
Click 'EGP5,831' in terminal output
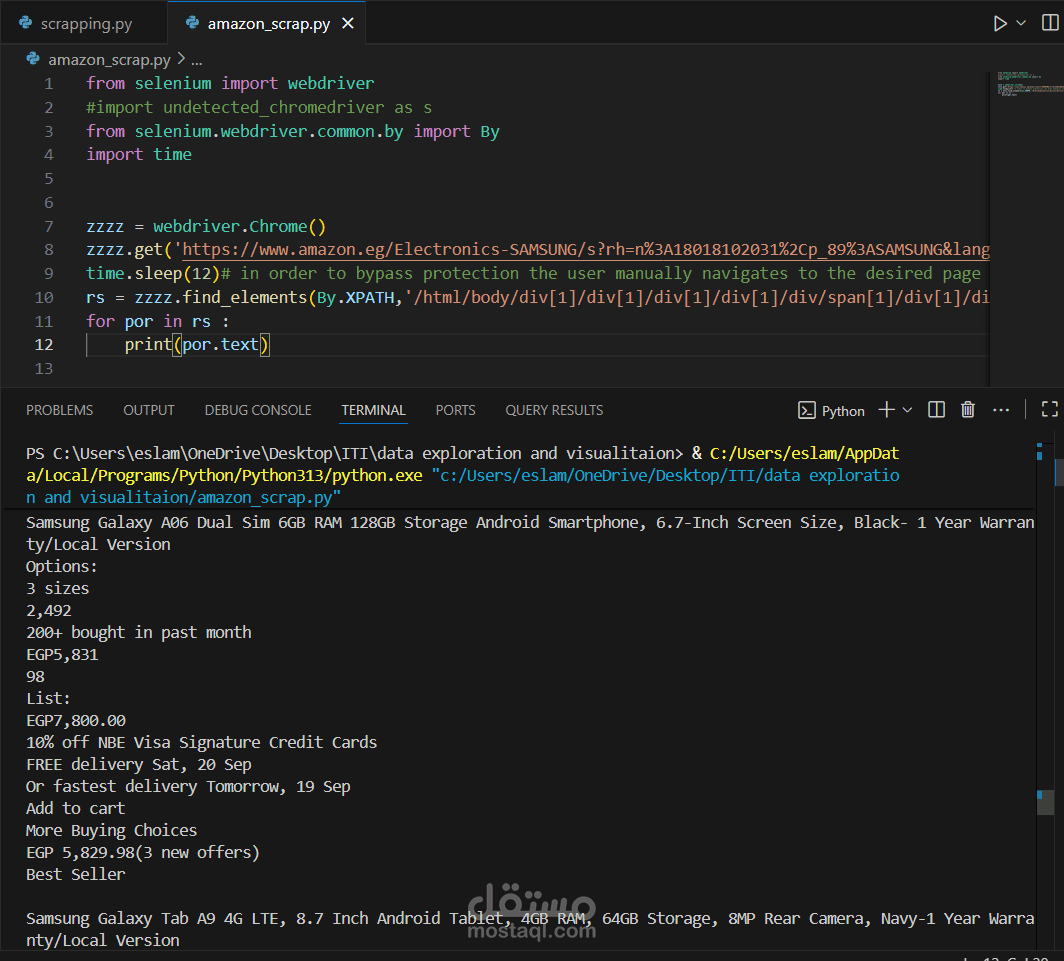[x=62, y=654]
